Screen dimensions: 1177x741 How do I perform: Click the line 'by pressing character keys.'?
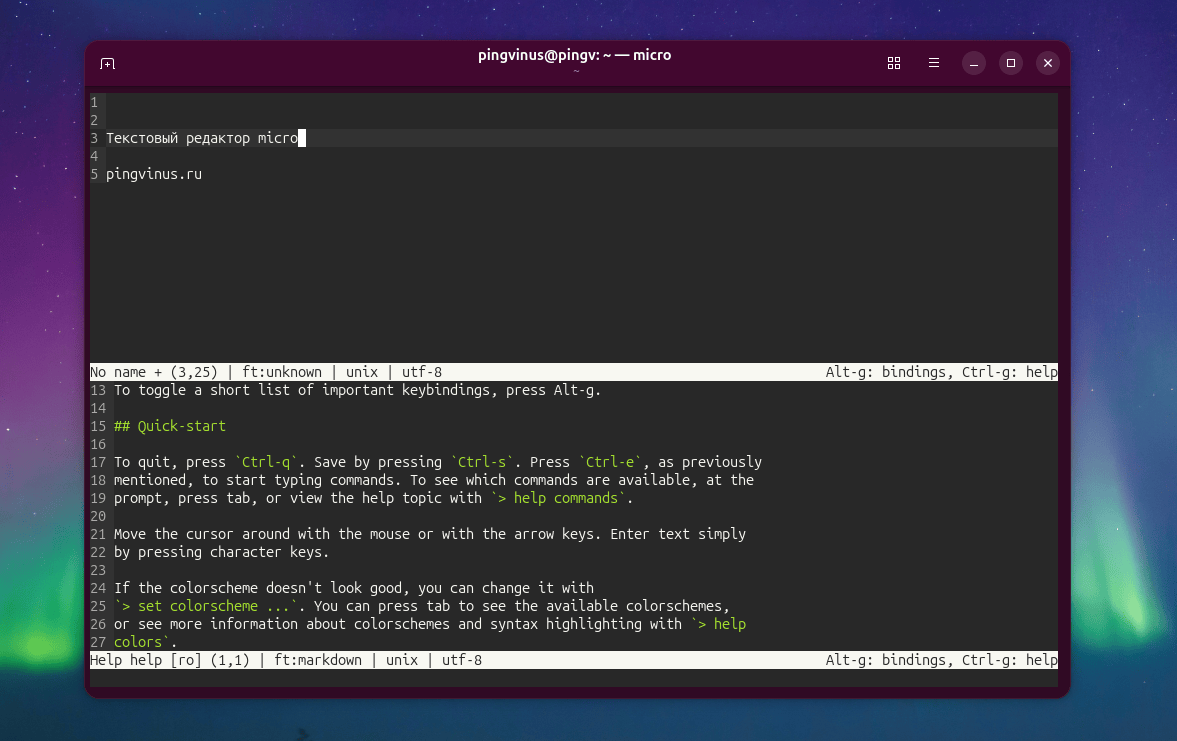(x=221, y=553)
